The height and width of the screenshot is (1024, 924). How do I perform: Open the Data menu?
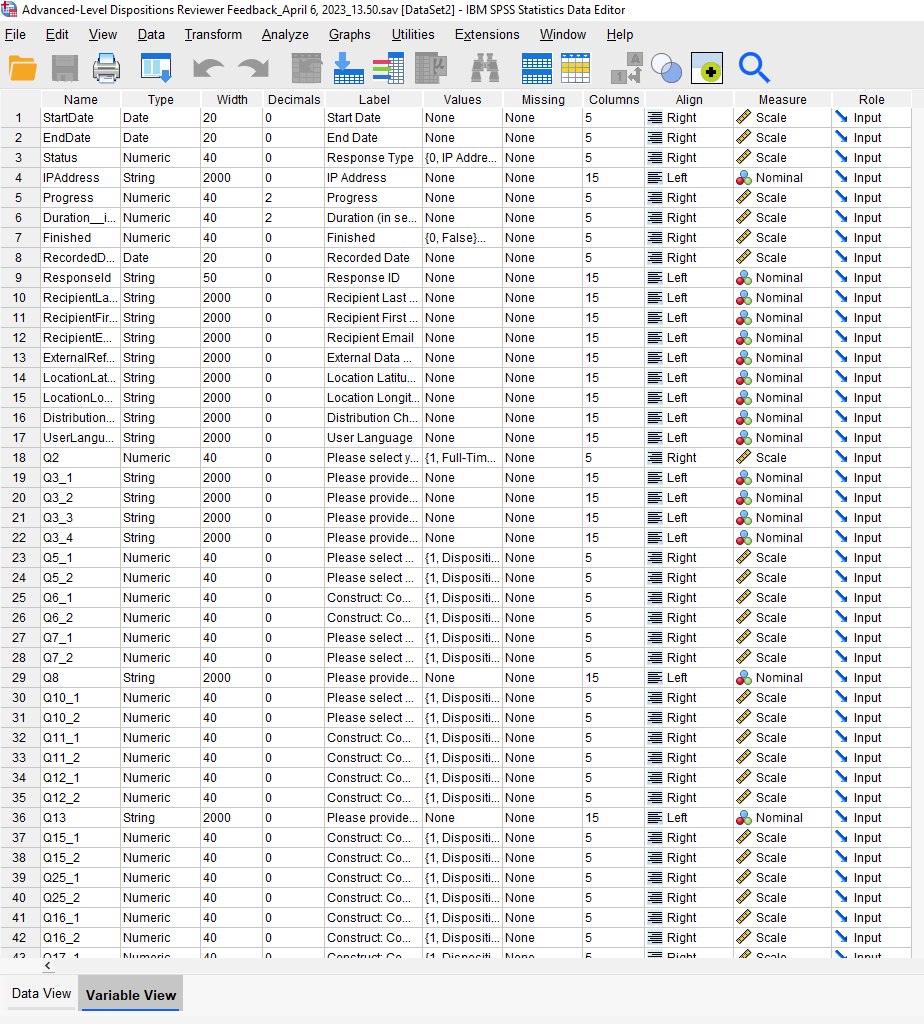pos(151,35)
